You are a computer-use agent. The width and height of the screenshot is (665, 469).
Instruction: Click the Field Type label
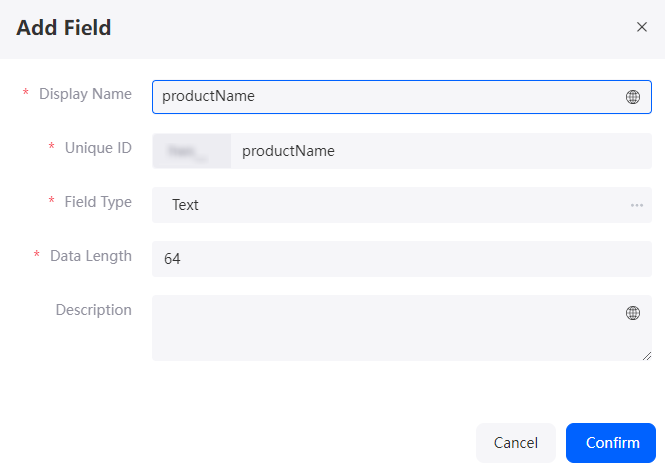coord(98,202)
